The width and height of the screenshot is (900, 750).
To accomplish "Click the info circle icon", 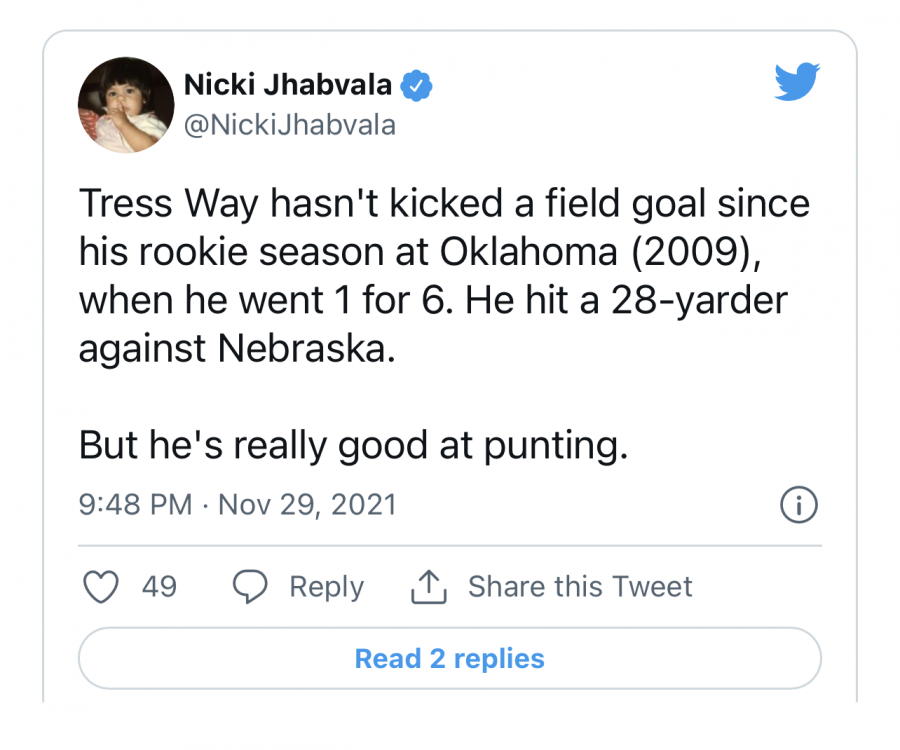I will tap(798, 505).
